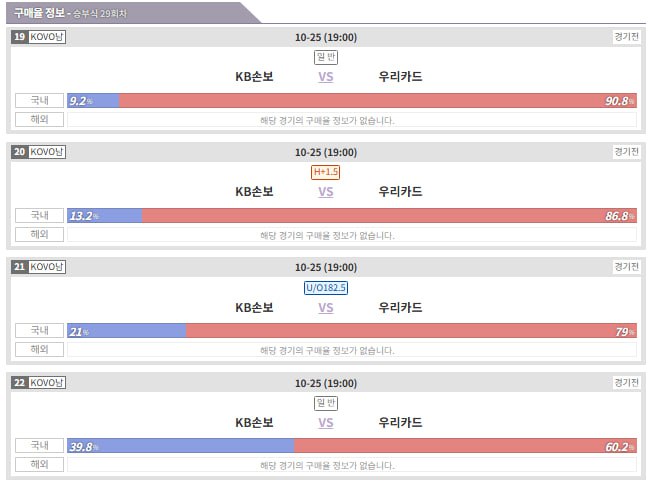Select the 국내 button in match 21
The width and height of the screenshot is (653, 482).
tap(40, 330)
